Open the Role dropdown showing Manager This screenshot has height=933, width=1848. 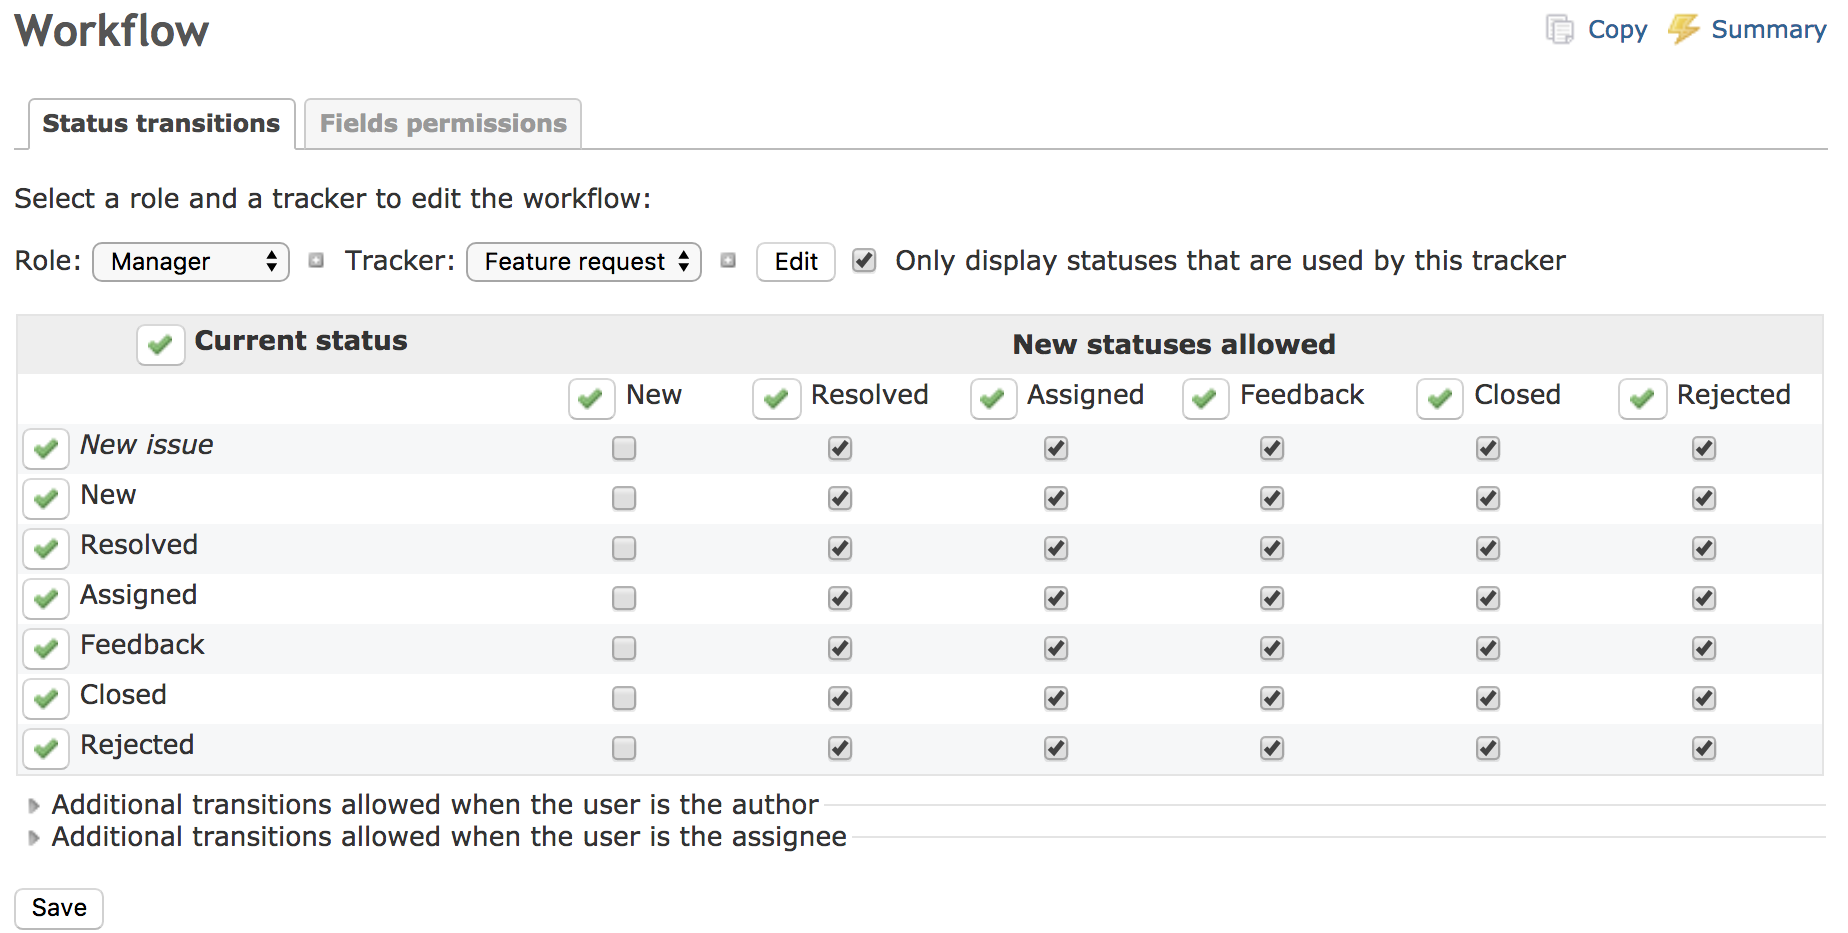pos(191,262)
